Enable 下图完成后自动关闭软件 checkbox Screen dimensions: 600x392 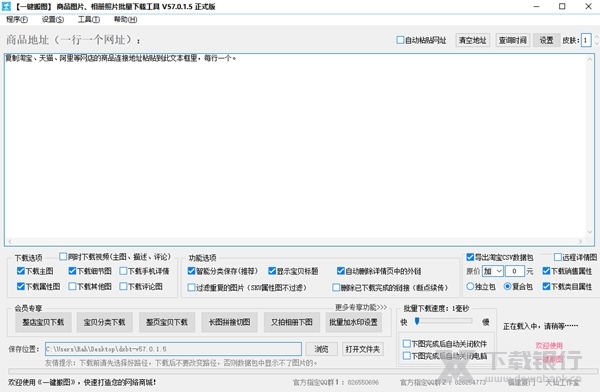click(x=407, y=343)
